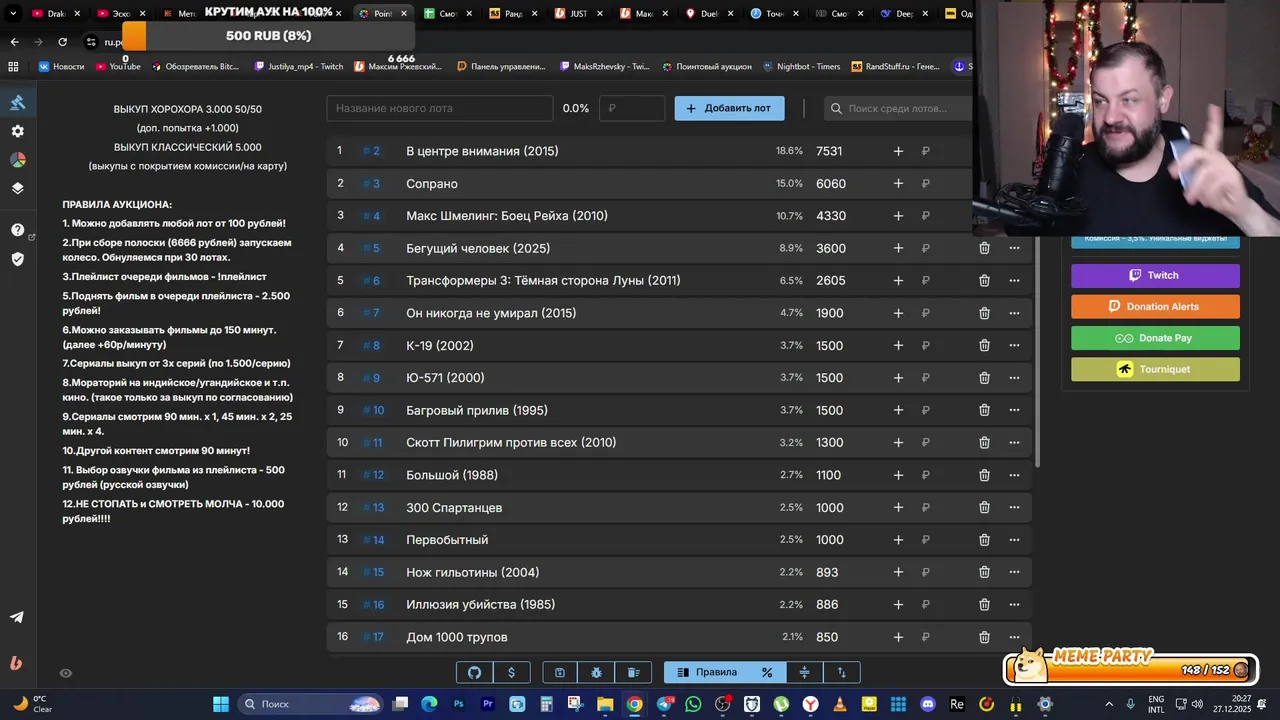The width and height of the screenshot is (1280, 720).
Task: Click the sort arrows icon
Action: click(x=841, y=672)
